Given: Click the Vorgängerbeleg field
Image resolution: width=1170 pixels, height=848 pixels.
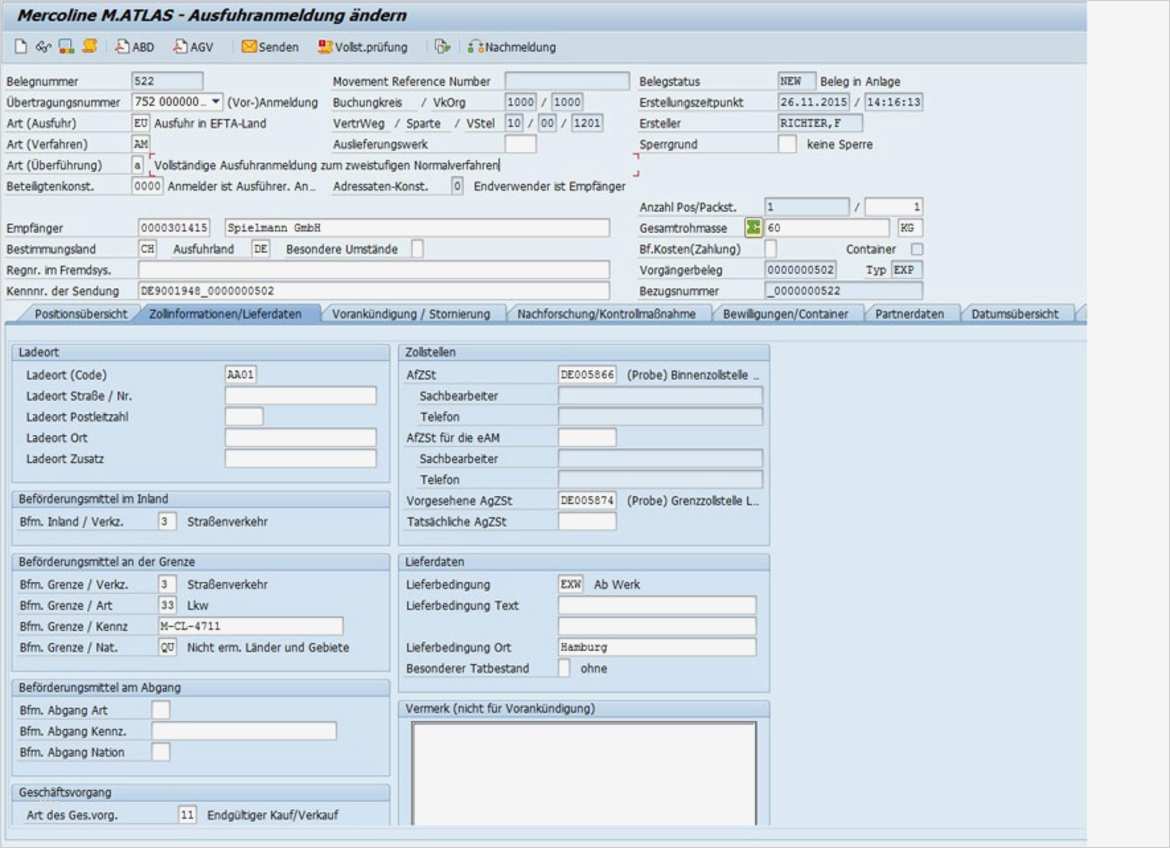Looking at the screenshot, I should (x=801, y=269).
